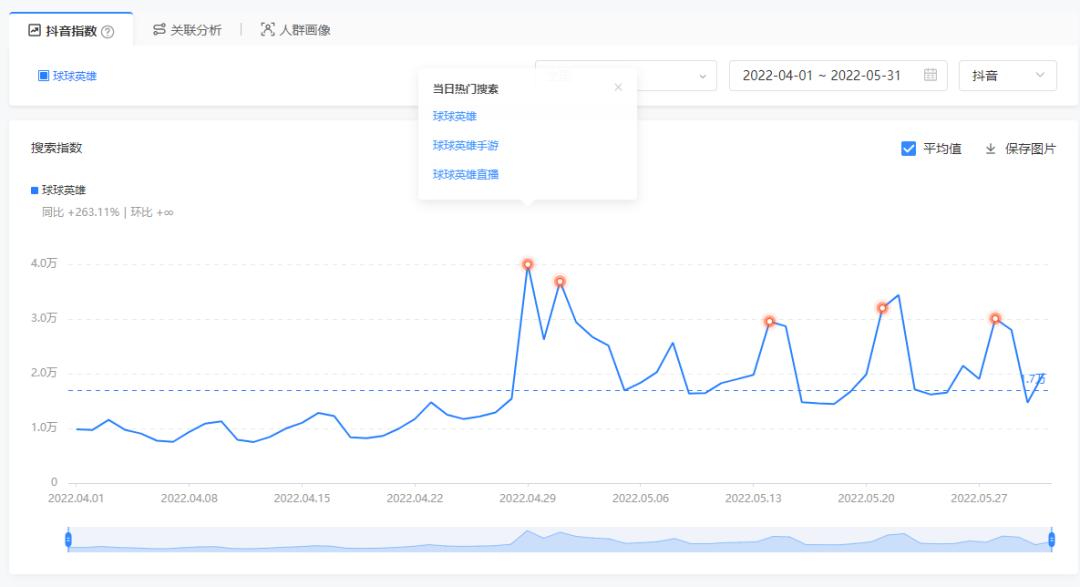
Task: Click the 同比 +263.11% statistic text
Action: pos(81,212)
